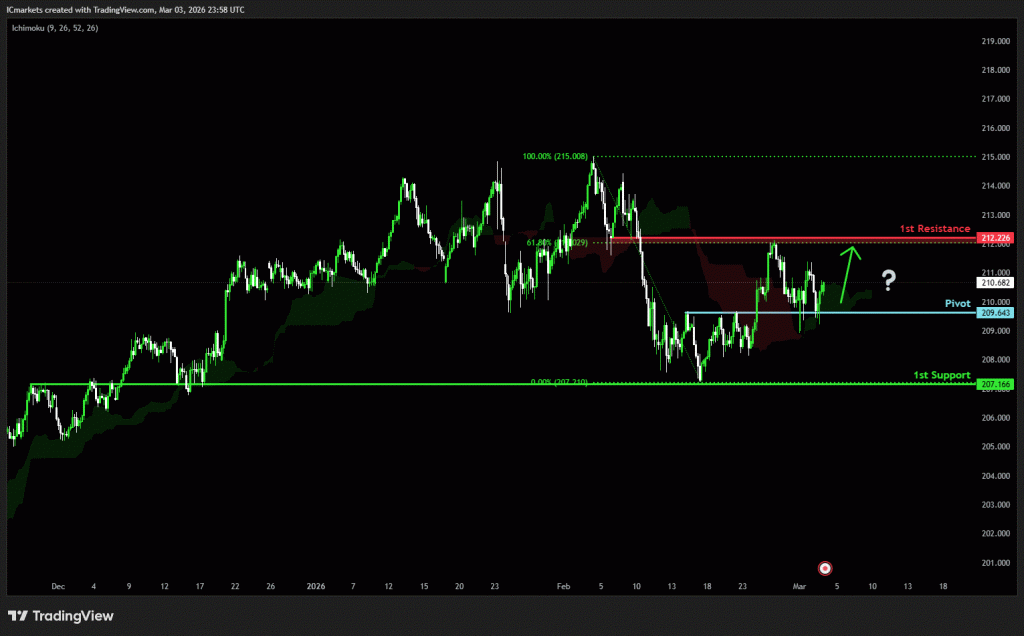Image resolution: width=1024 pixels, height=636 pixels.
Task: Click the 210.682 current price label
Action: (996, 283)
